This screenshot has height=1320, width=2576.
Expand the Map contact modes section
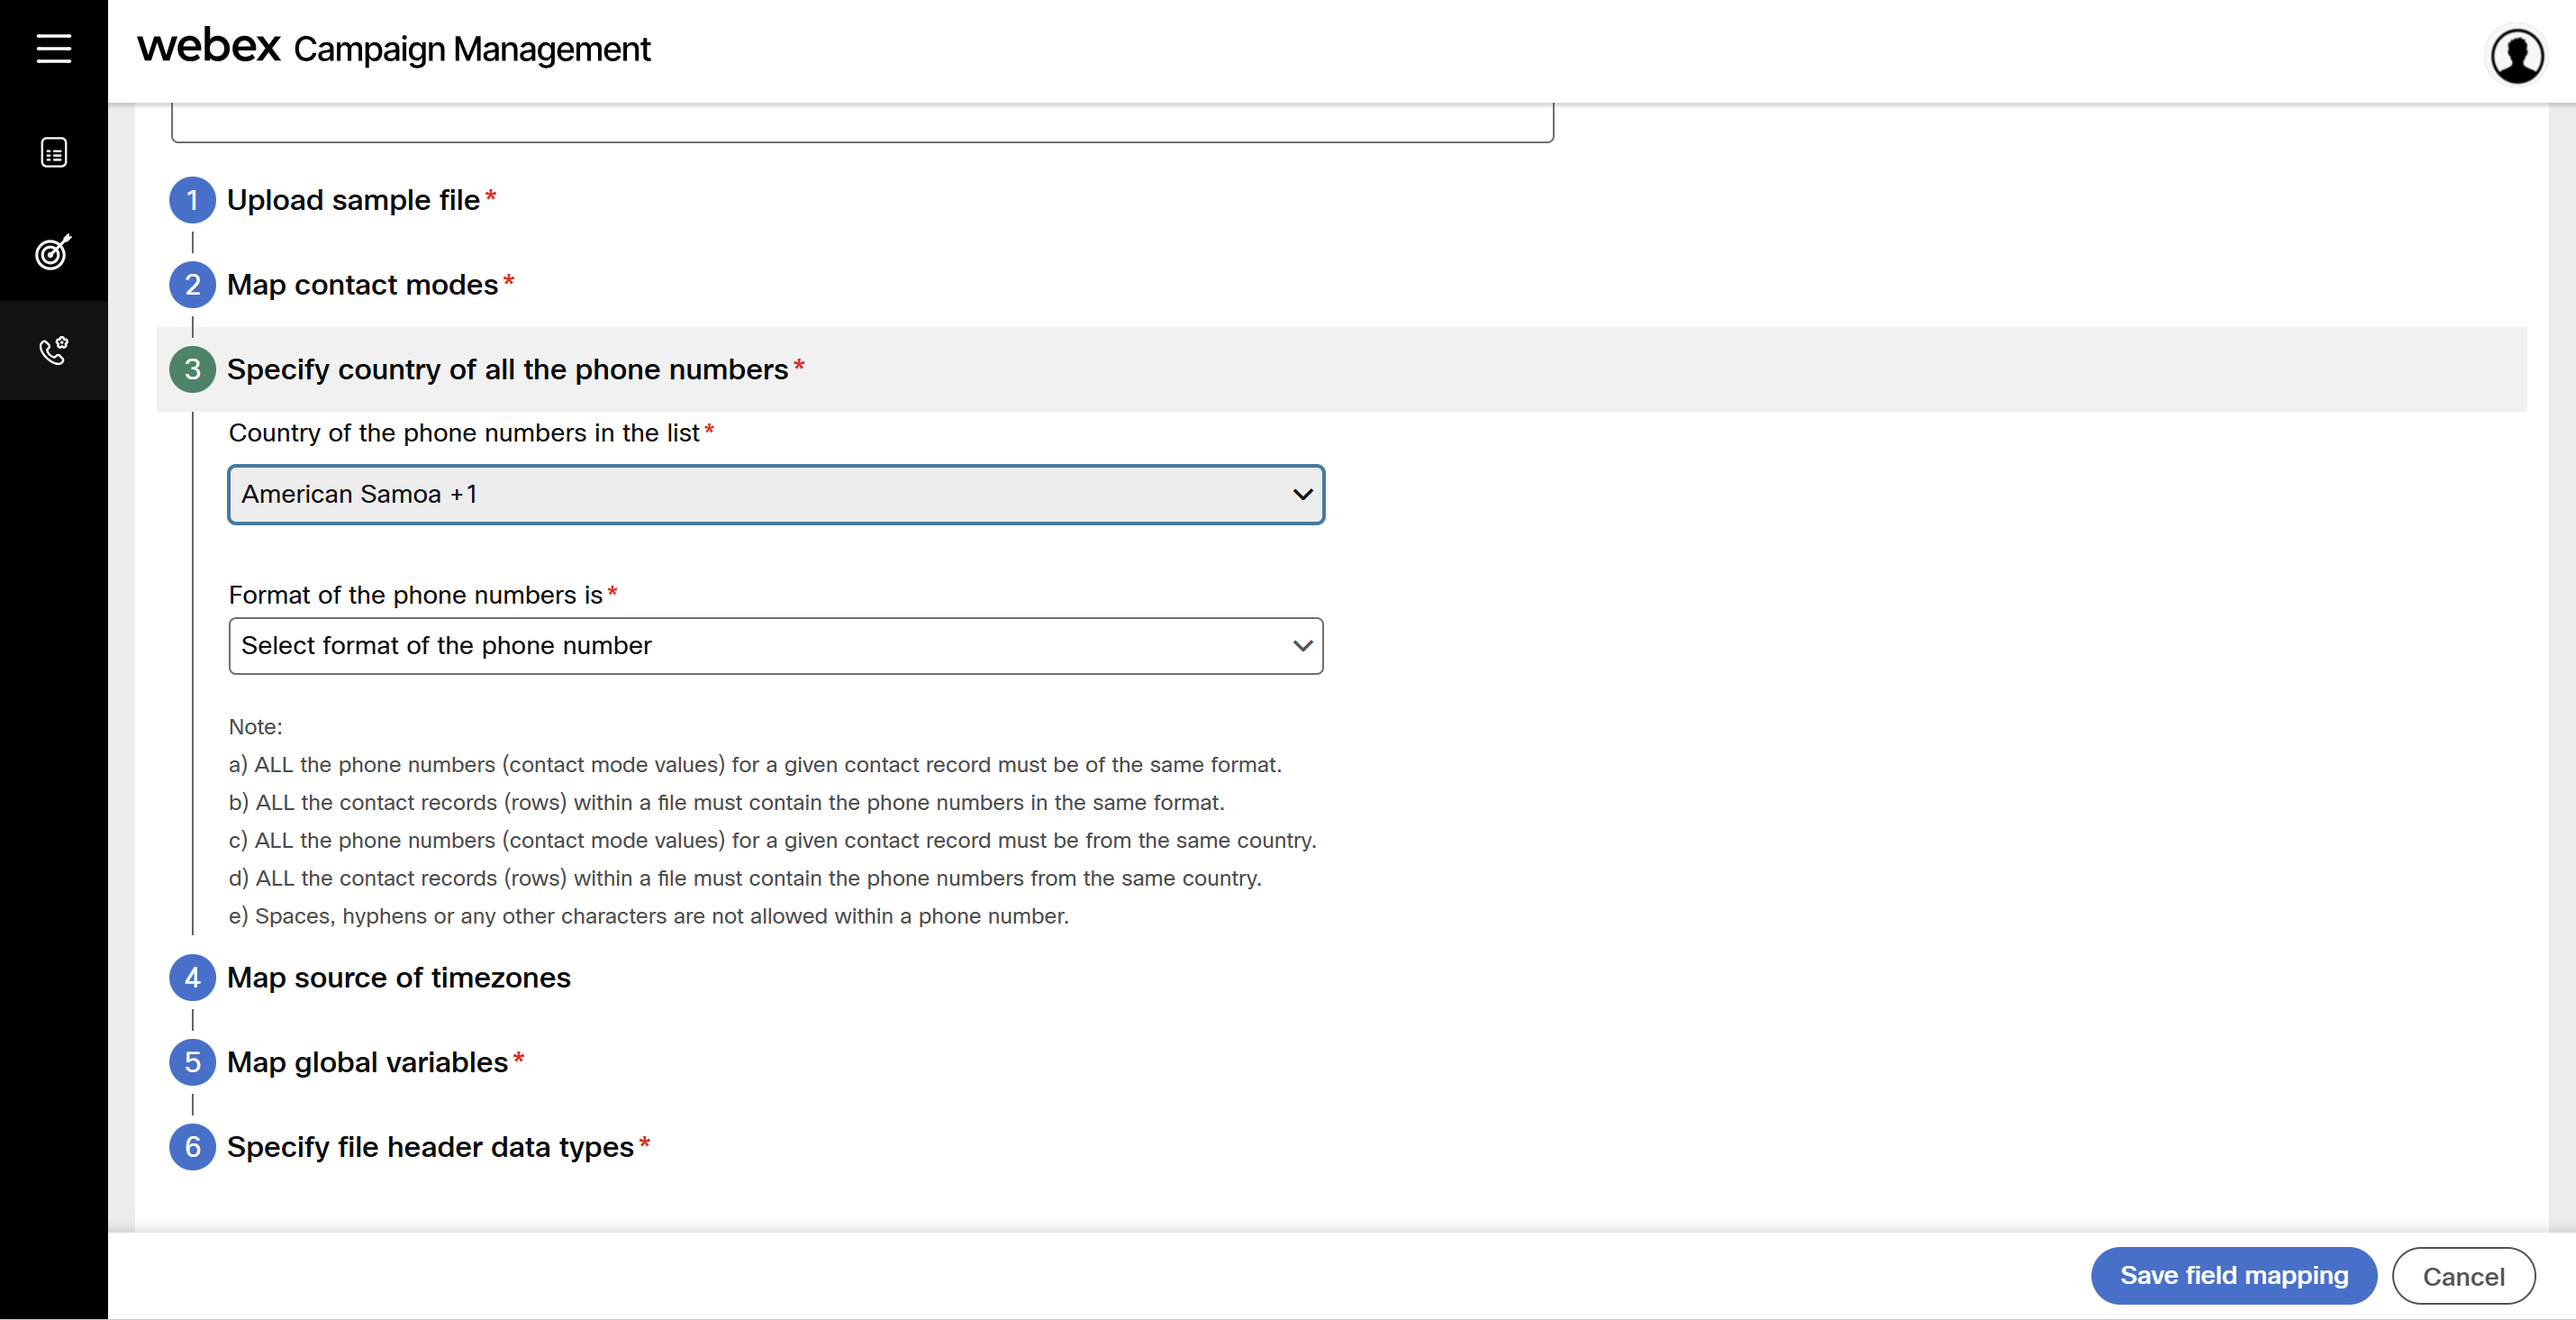(x=362, y=285)
